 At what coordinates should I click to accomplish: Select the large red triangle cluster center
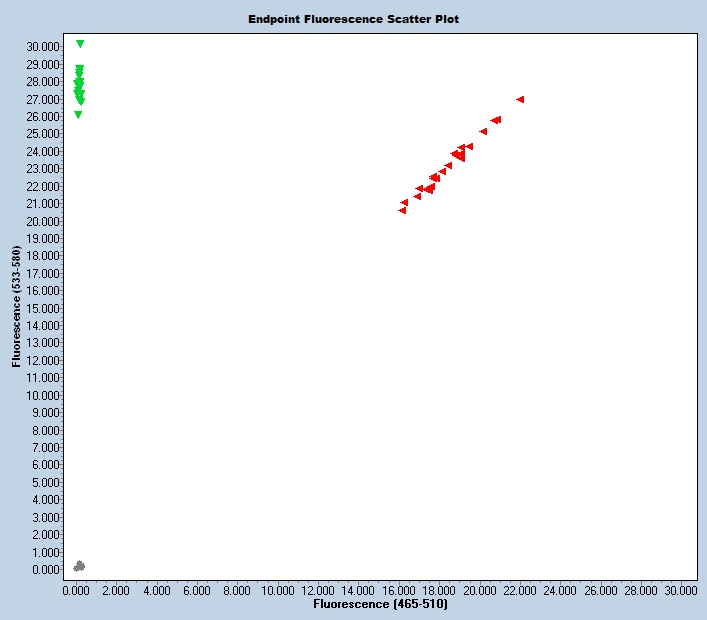point(458,155)
